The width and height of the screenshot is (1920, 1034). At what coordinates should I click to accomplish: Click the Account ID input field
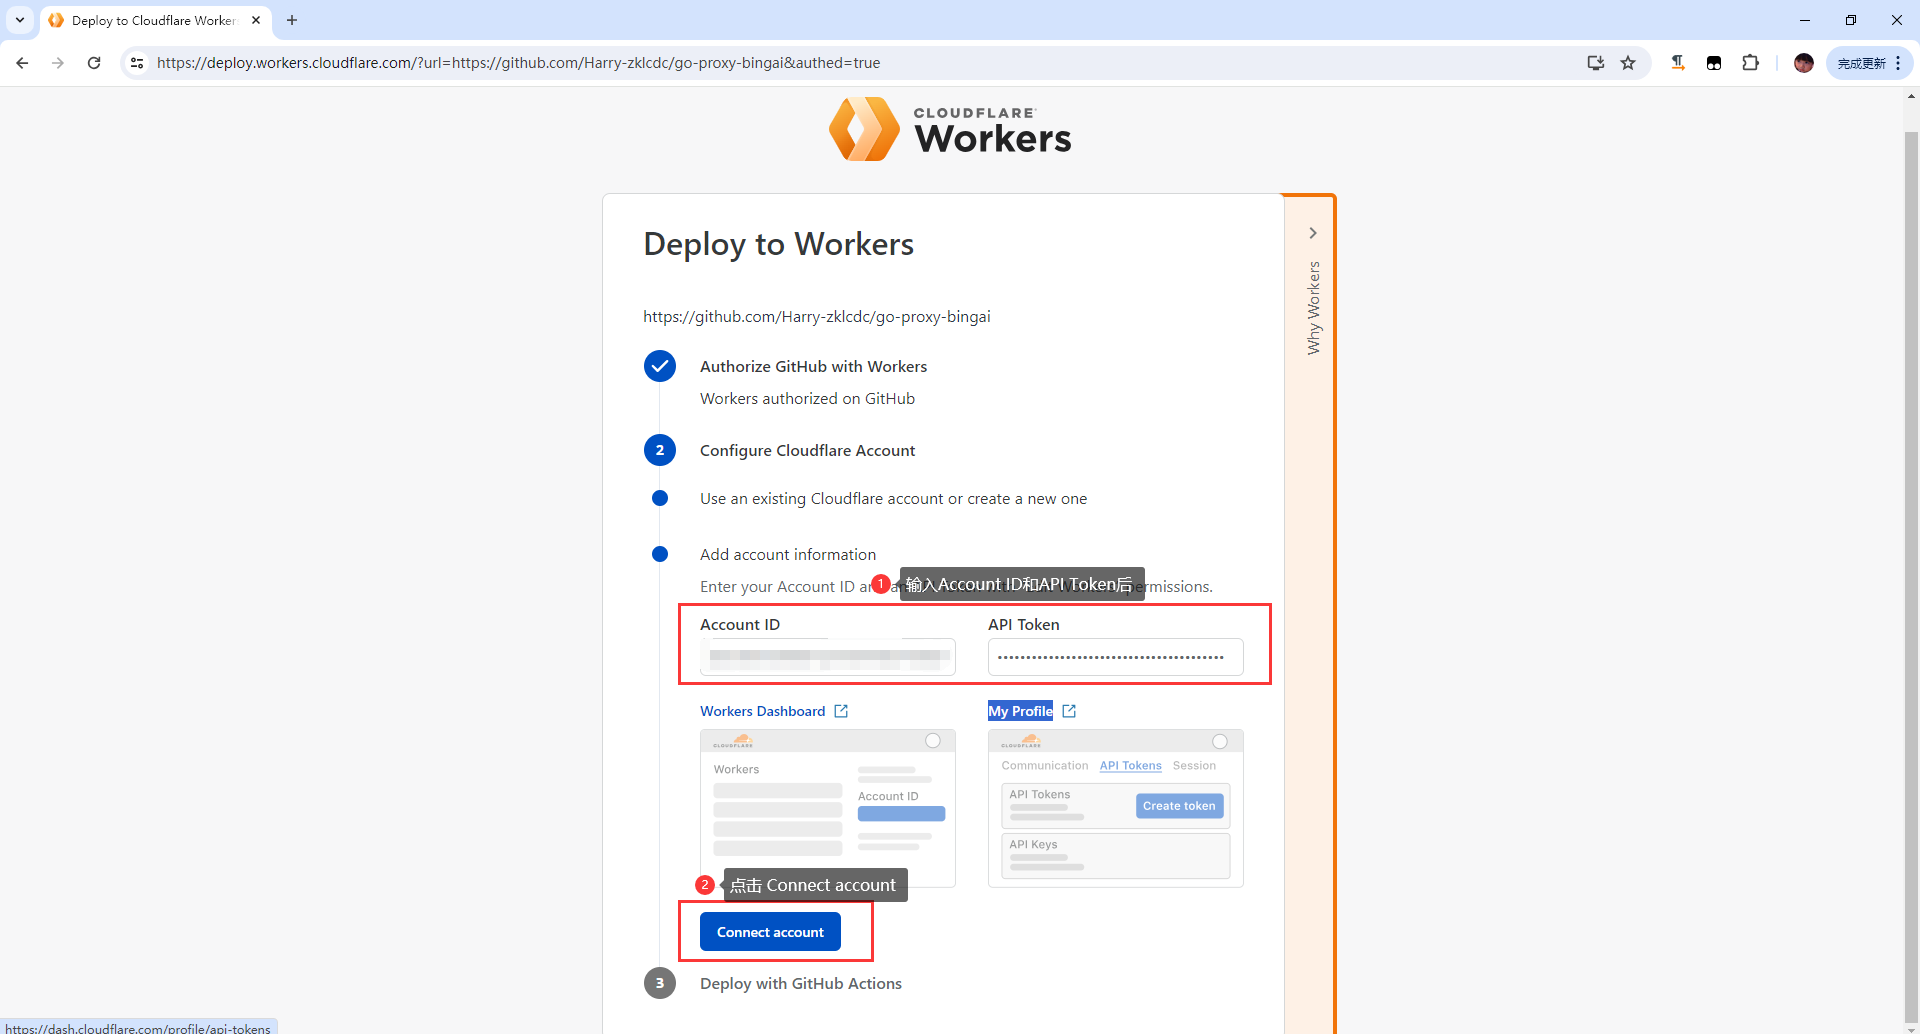click(x=828, y=657)
